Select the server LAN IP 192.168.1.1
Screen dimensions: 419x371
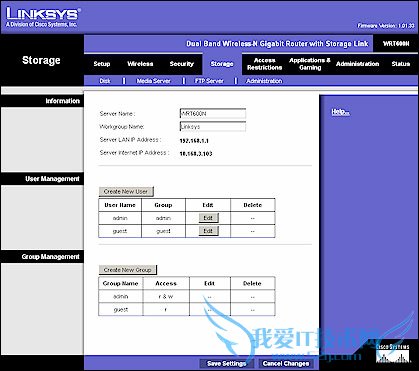point(194,141)
